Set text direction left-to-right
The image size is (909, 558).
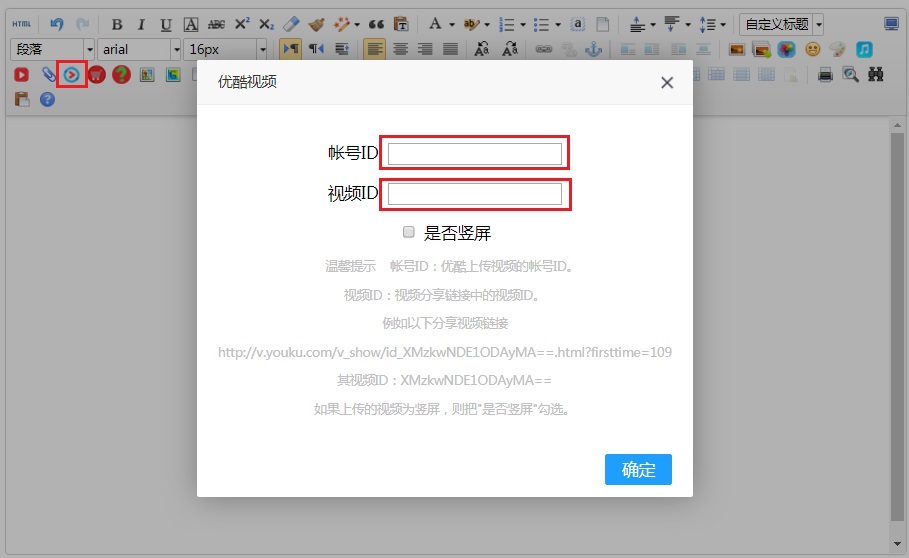pyautogui.click(x=290, y=49)
